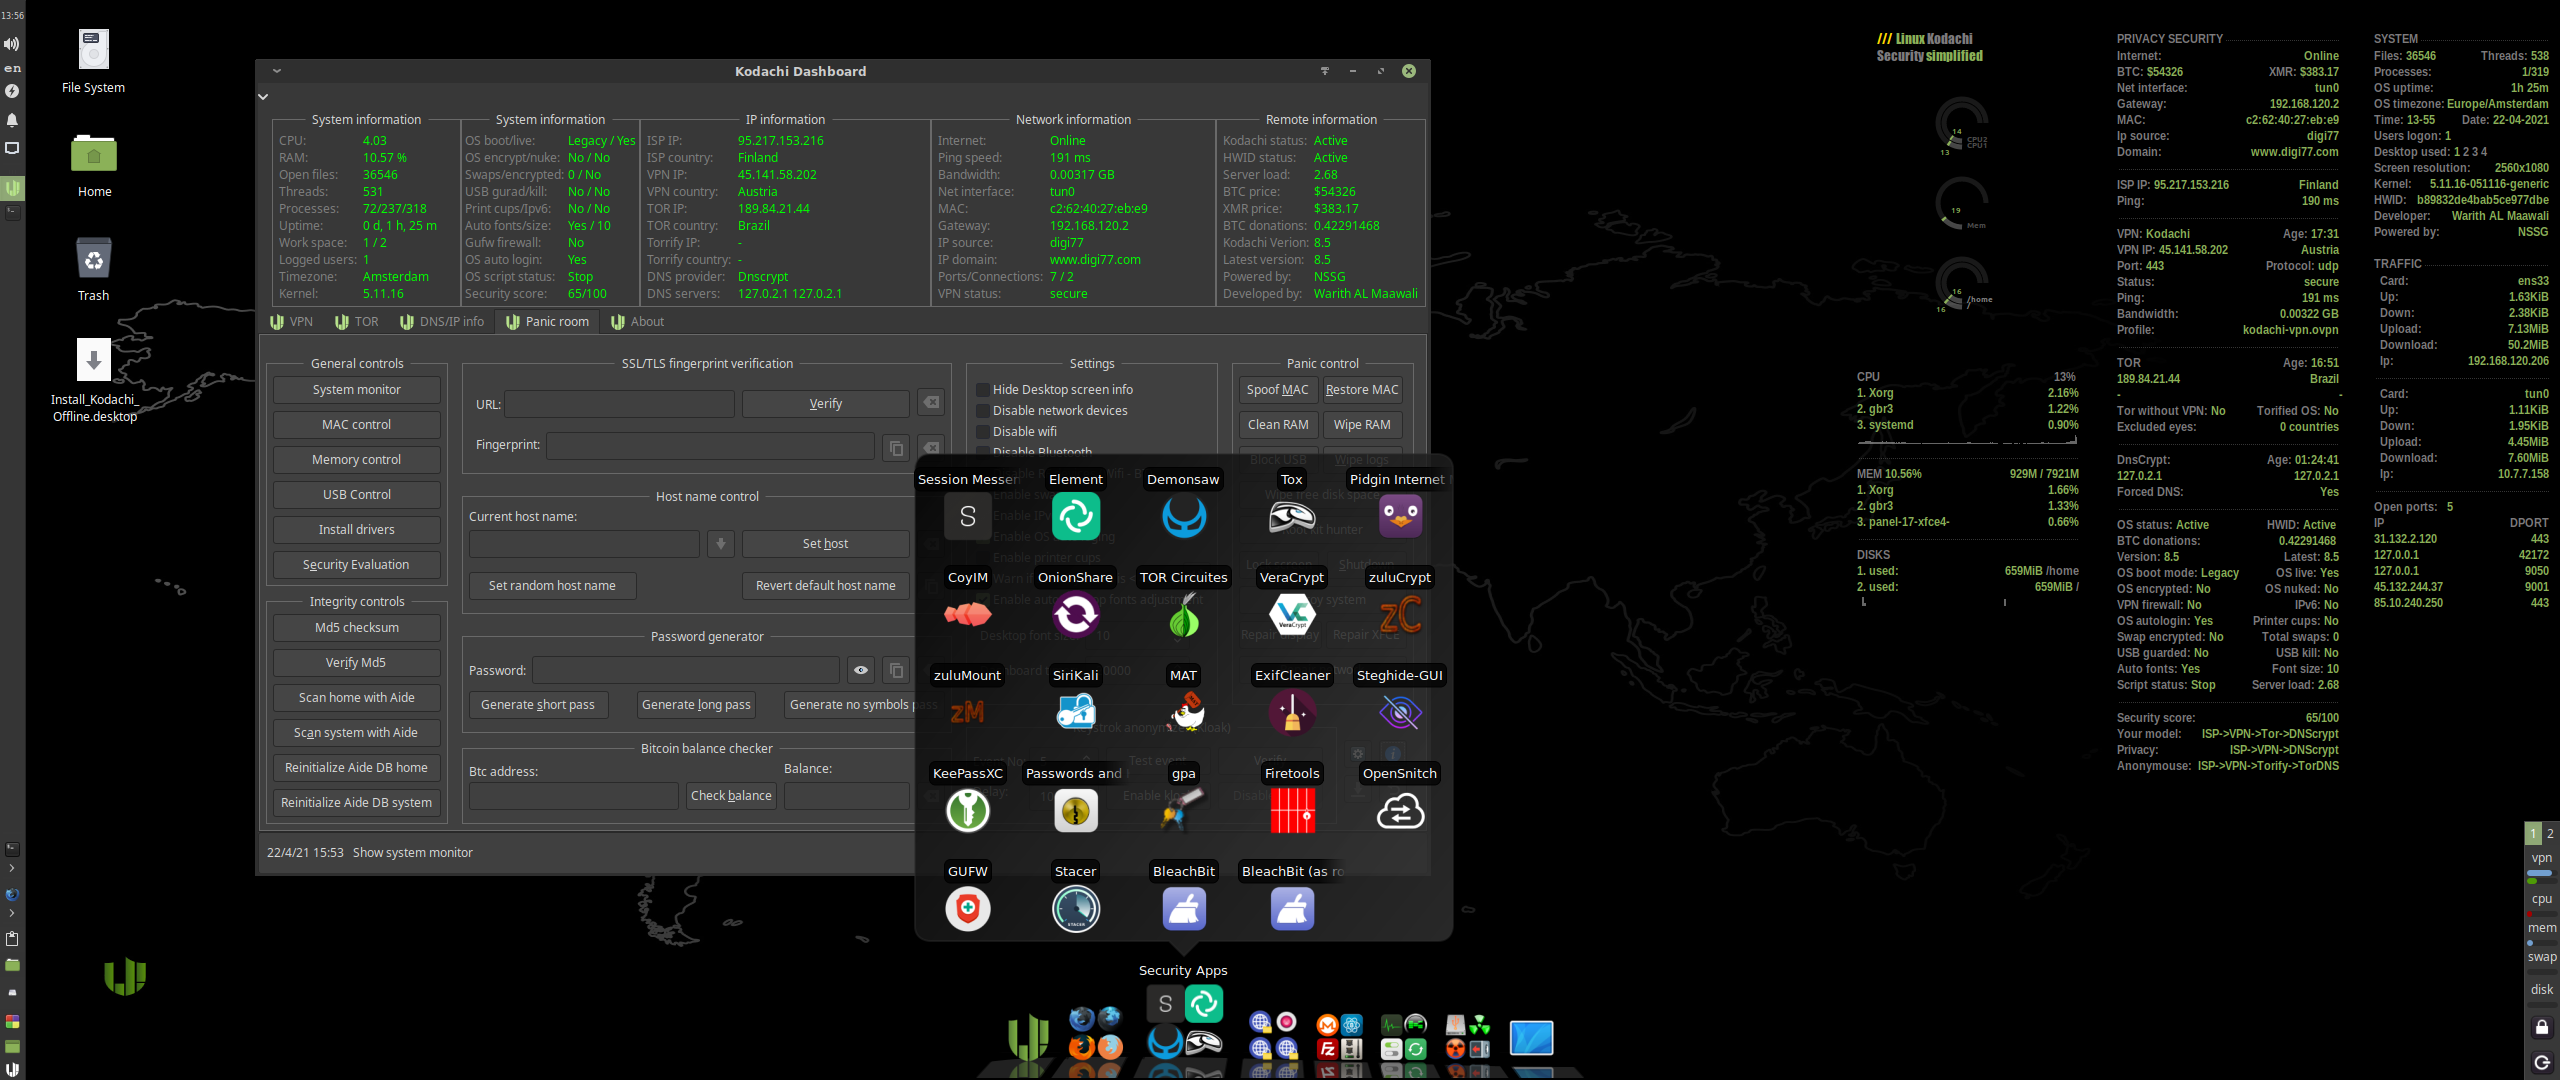The image size is (2560, 1080).
Task: Click the lock screen icon in right panel
Action: (x=2542, y=1027)
